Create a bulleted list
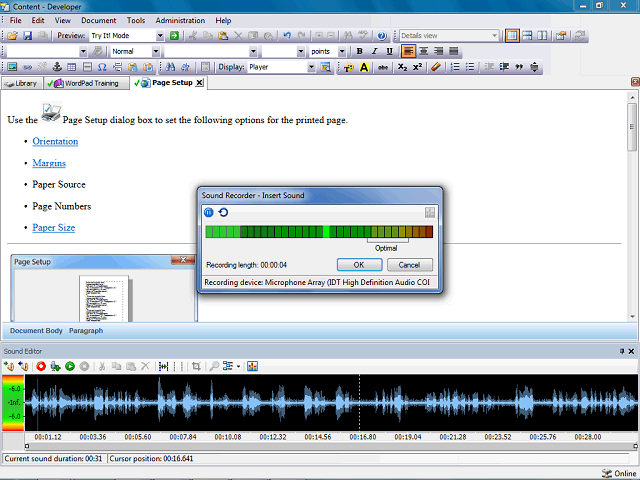 [x=470, y=67]
